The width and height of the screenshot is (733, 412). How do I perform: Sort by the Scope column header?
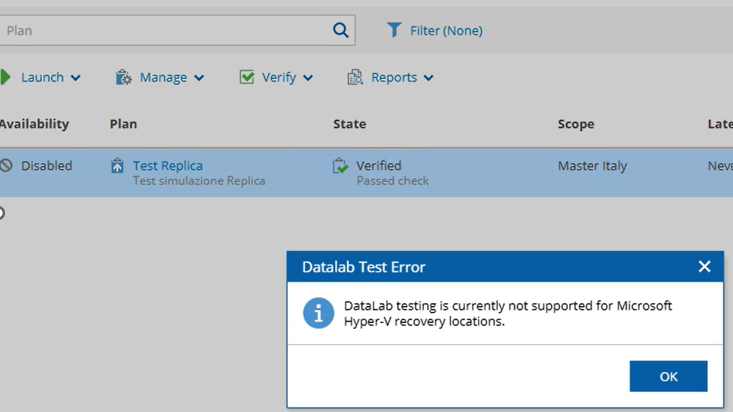pyautogui.click(x=576, y=124)
